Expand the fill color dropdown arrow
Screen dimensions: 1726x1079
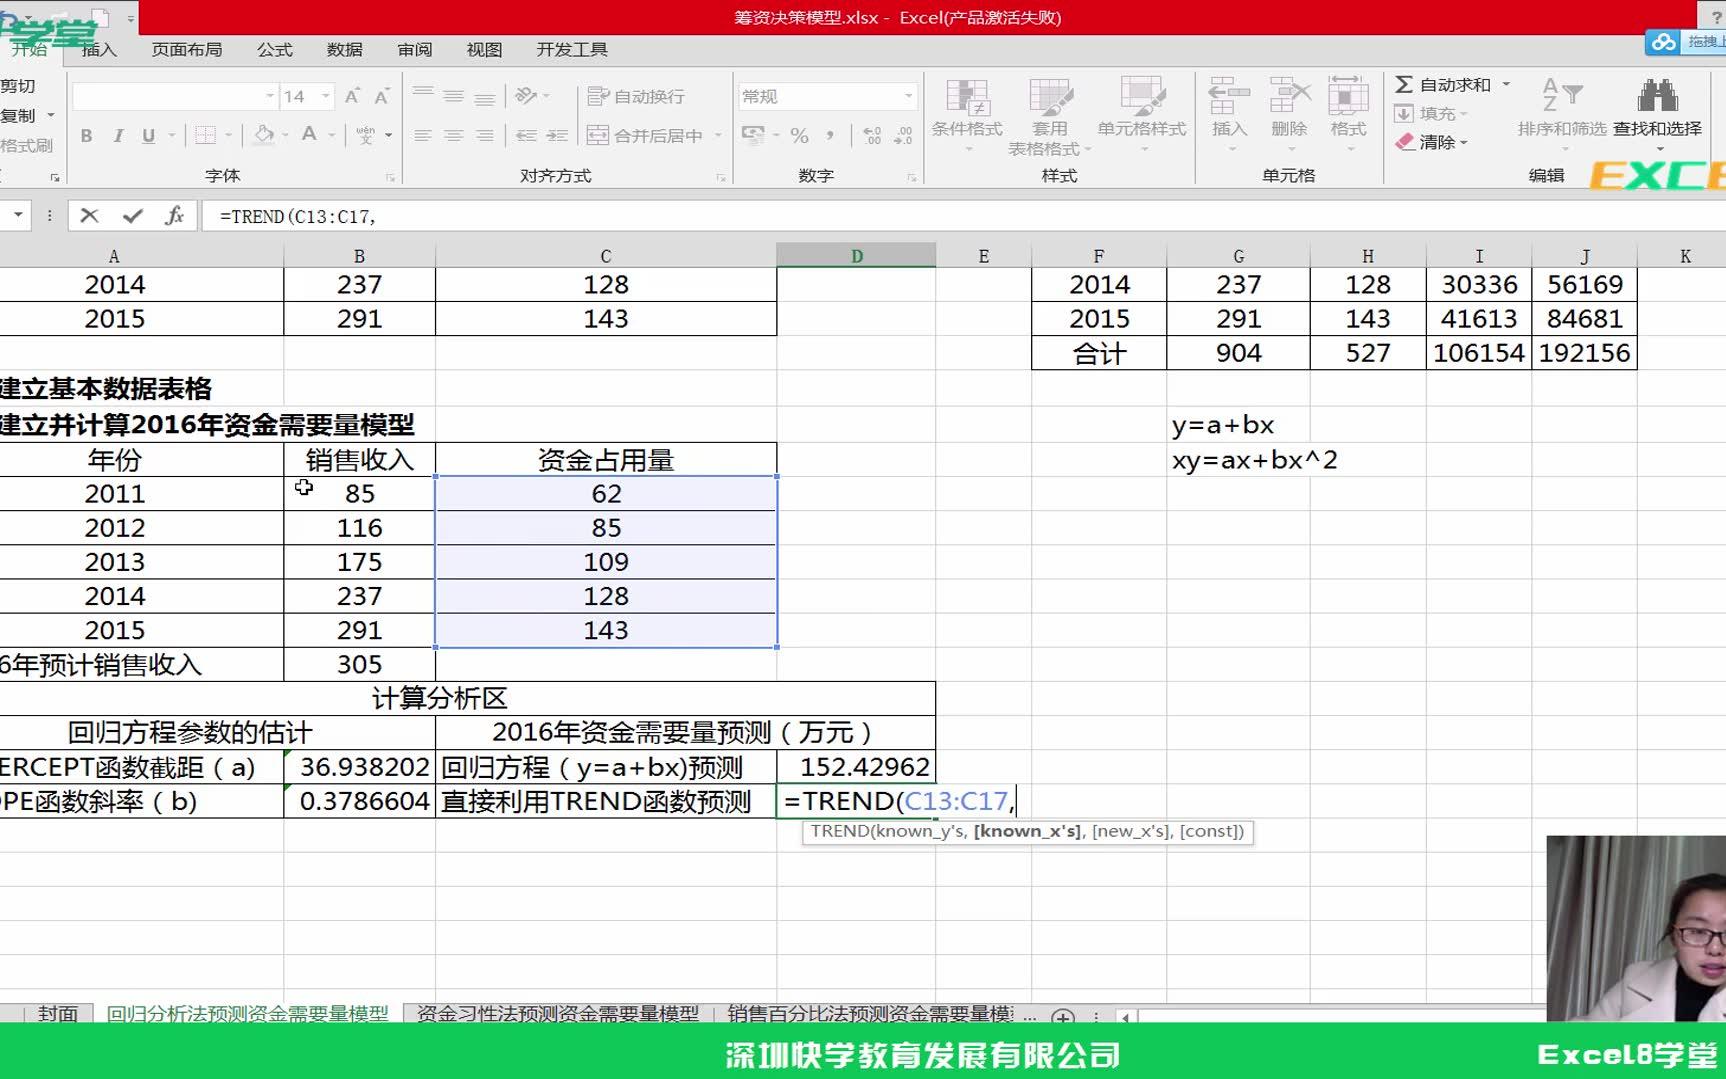tap(285, 134)
